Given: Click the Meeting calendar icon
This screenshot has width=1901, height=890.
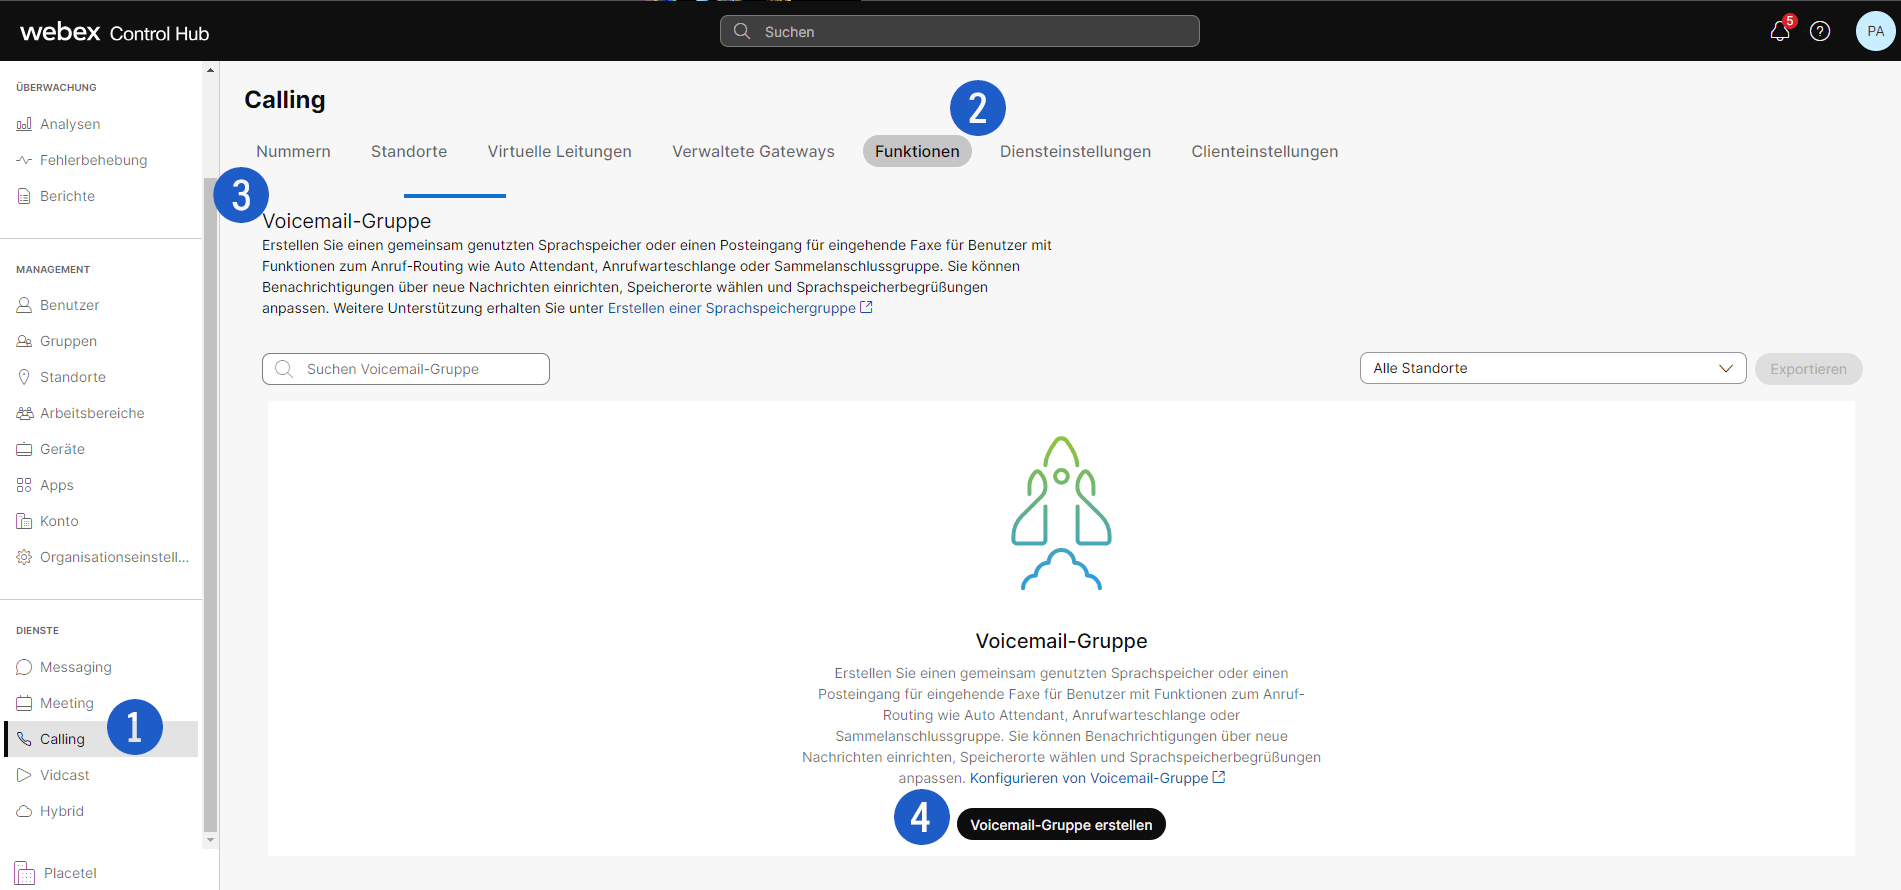Looking at the screenshot, I should click(x=24, y=703).
